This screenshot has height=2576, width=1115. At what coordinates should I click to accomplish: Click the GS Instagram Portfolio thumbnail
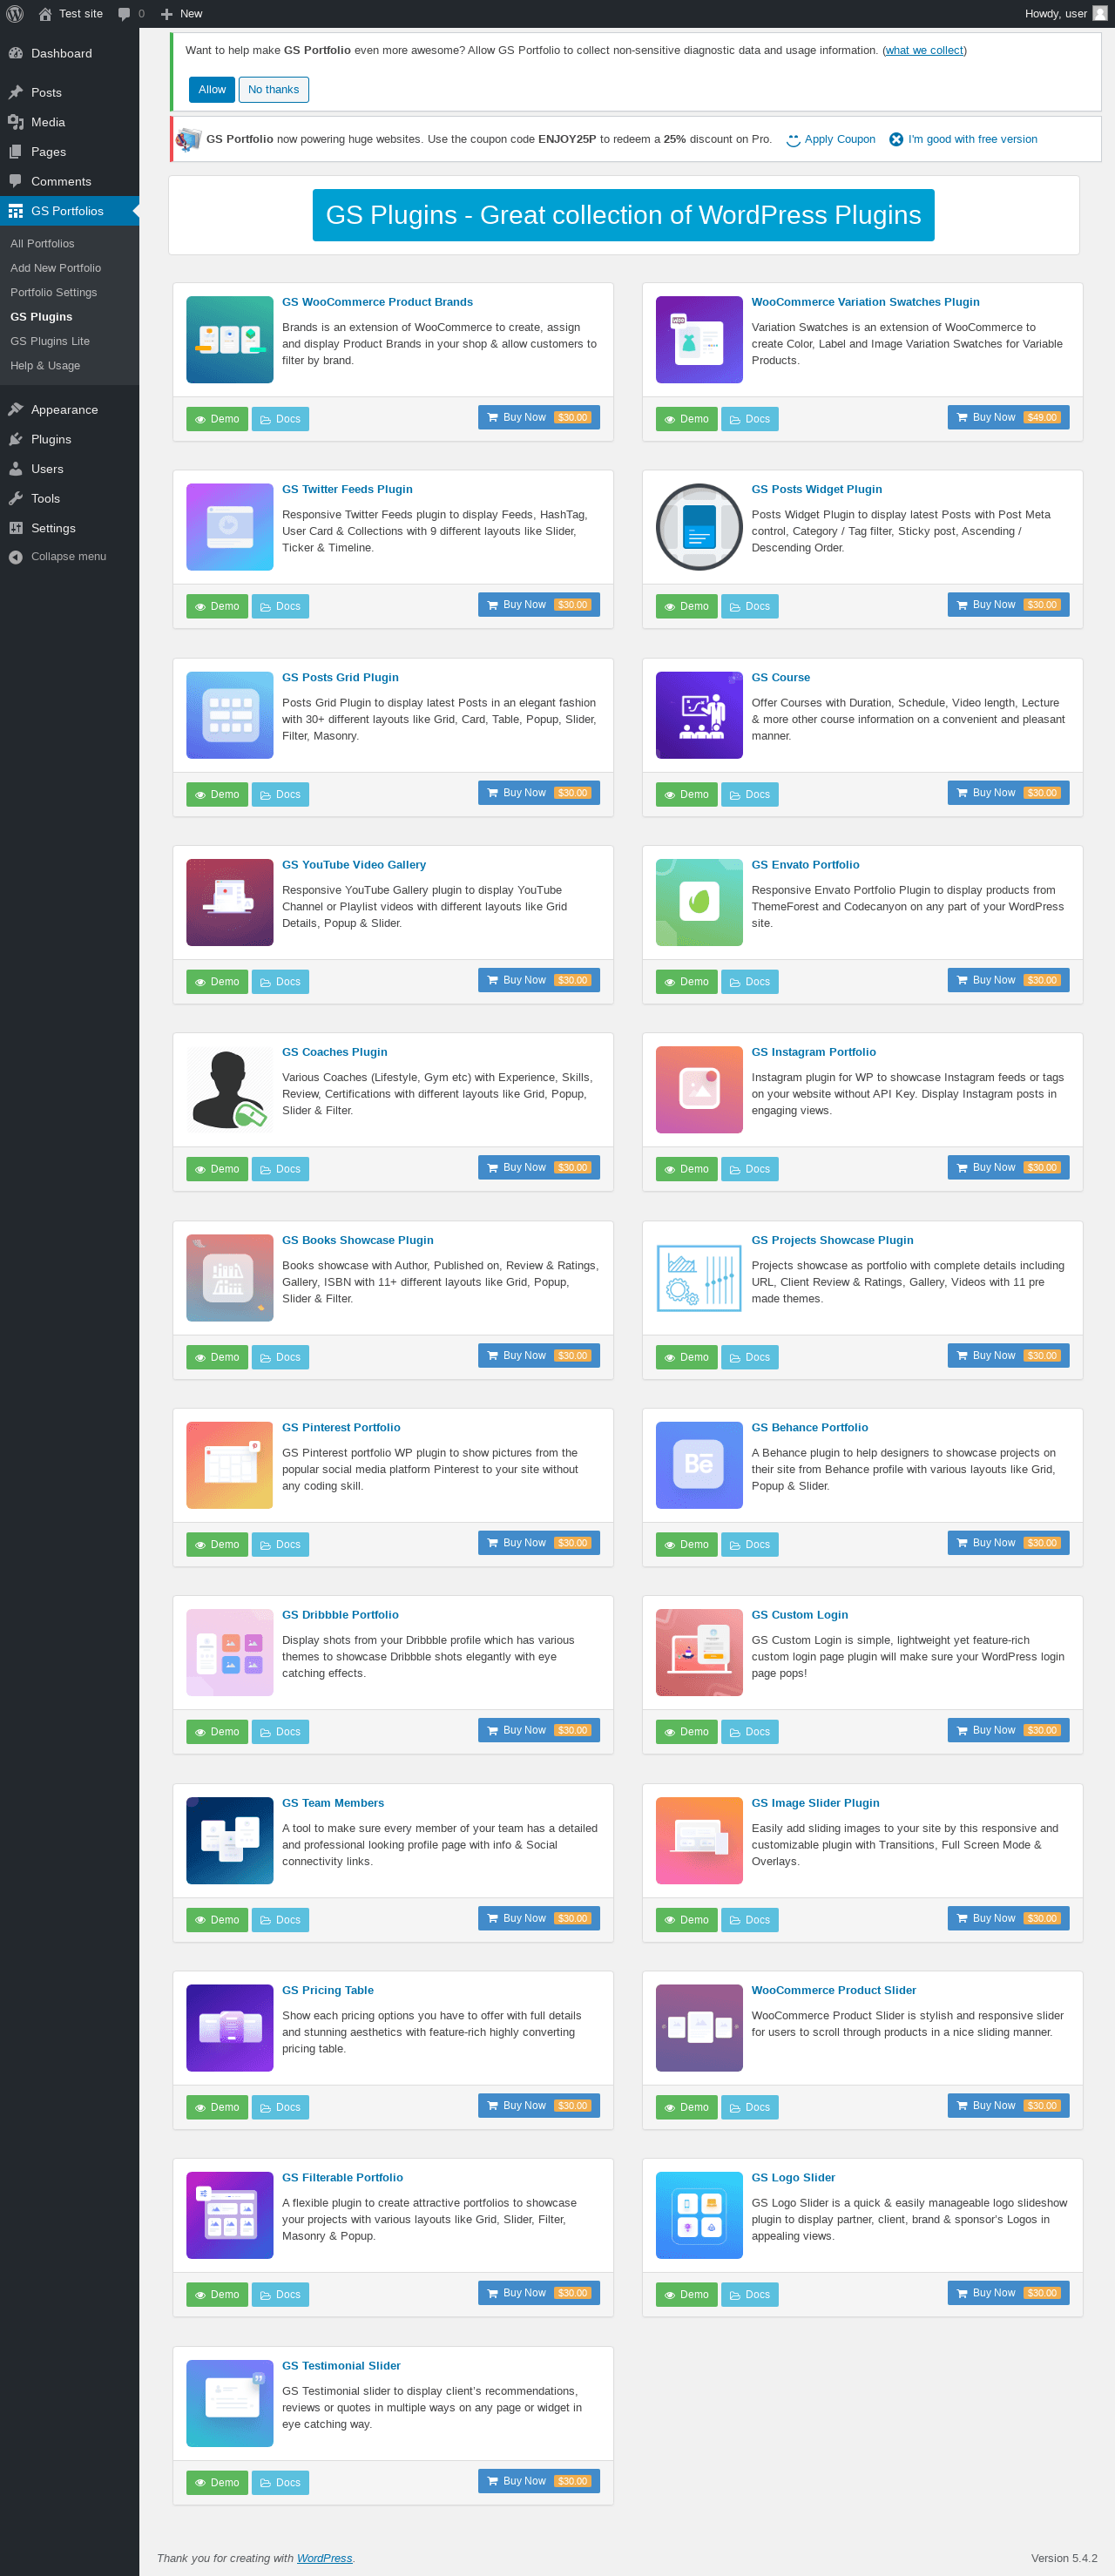click(x=699, y=1089)
